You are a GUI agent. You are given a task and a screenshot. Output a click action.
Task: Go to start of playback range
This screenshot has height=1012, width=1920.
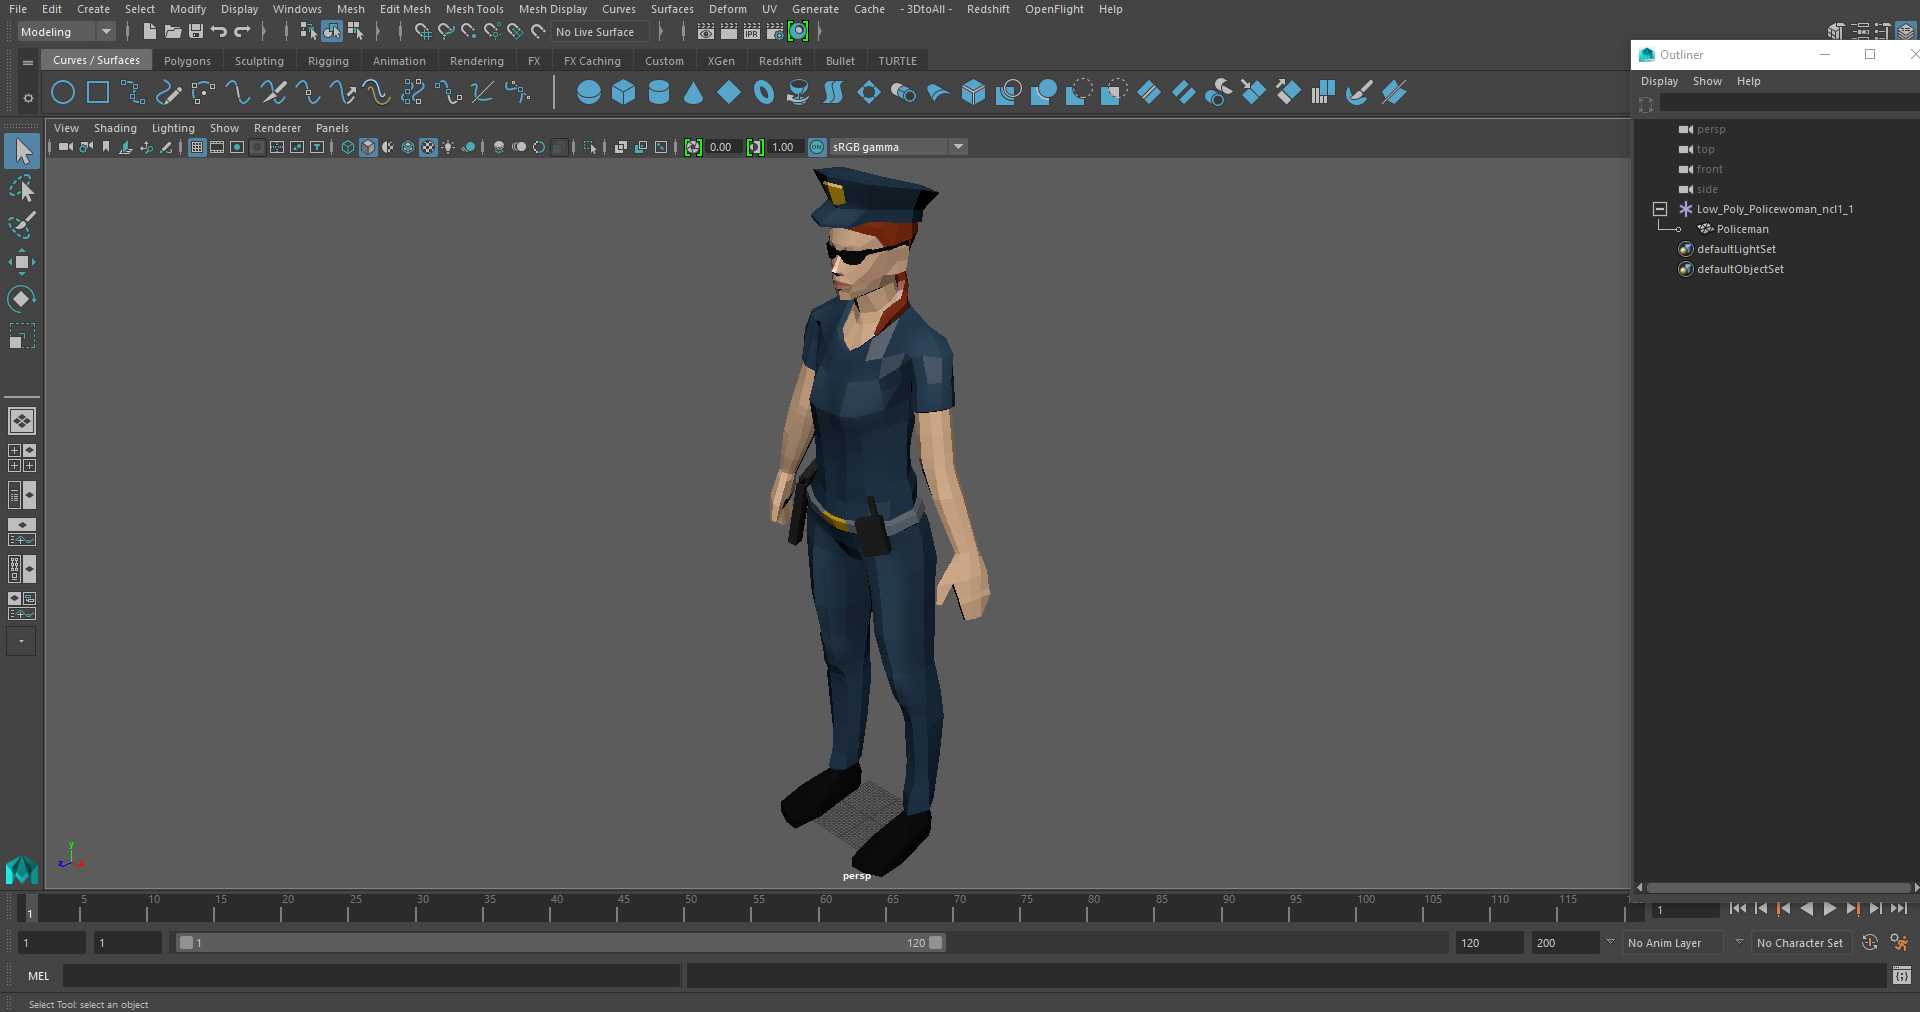pyautogui.click(x=1737, y=909)
